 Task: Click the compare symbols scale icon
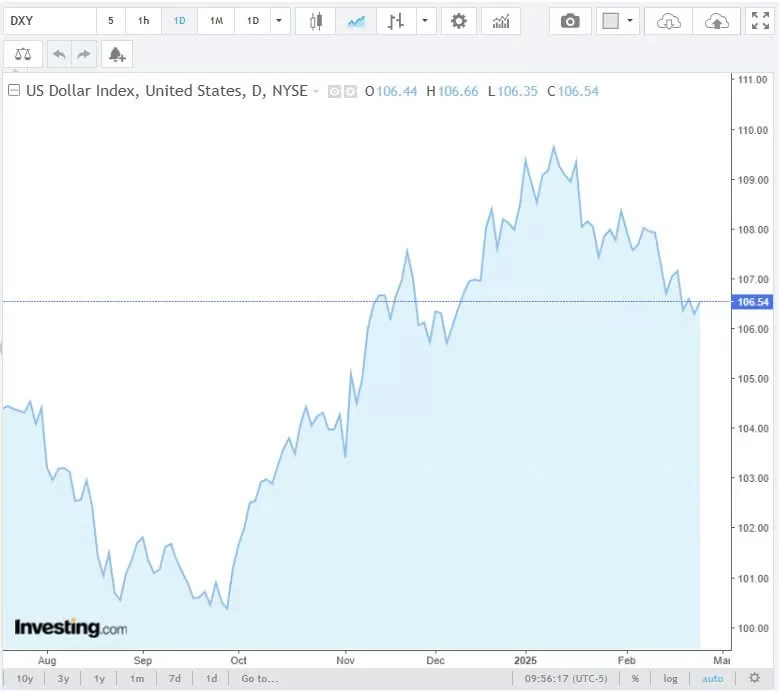click(x=23, y=55)
